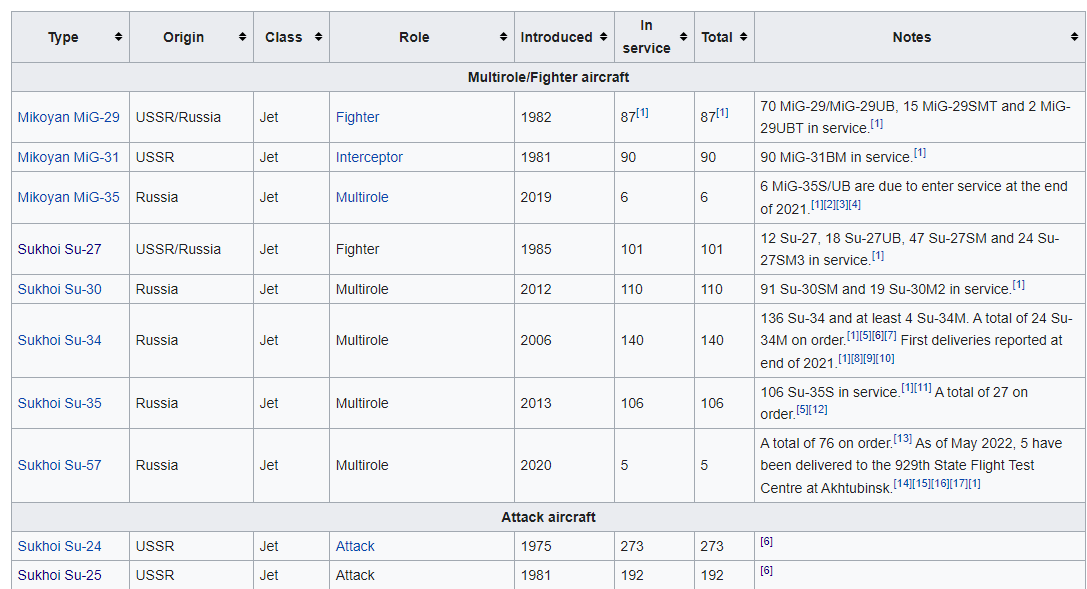Open citation [10] in Su-34 notes
The width and height of the screenshot is (1087, 589).
[885, 359]
